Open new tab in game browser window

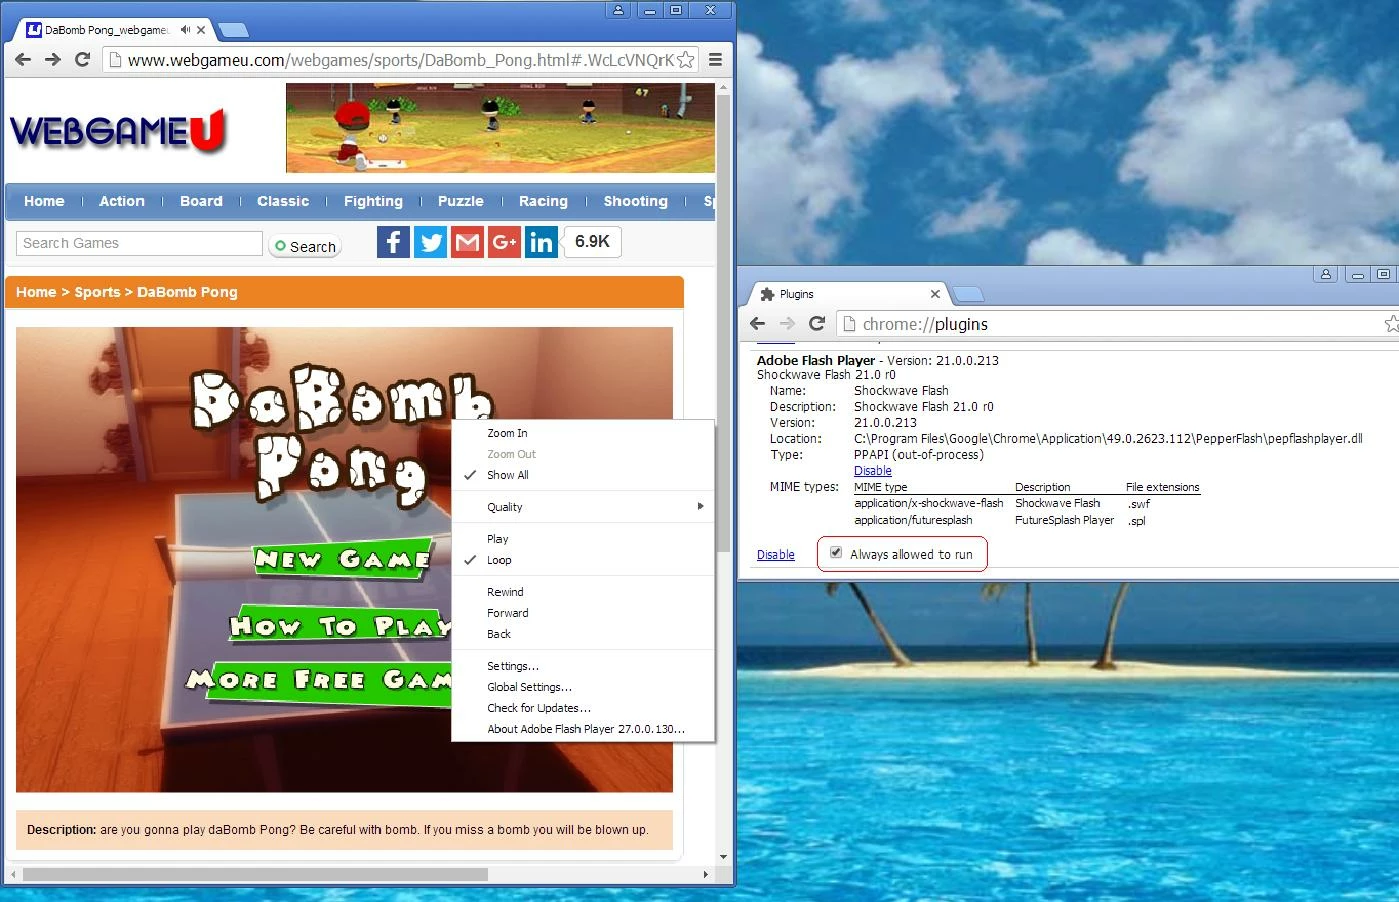pos(233,30)
